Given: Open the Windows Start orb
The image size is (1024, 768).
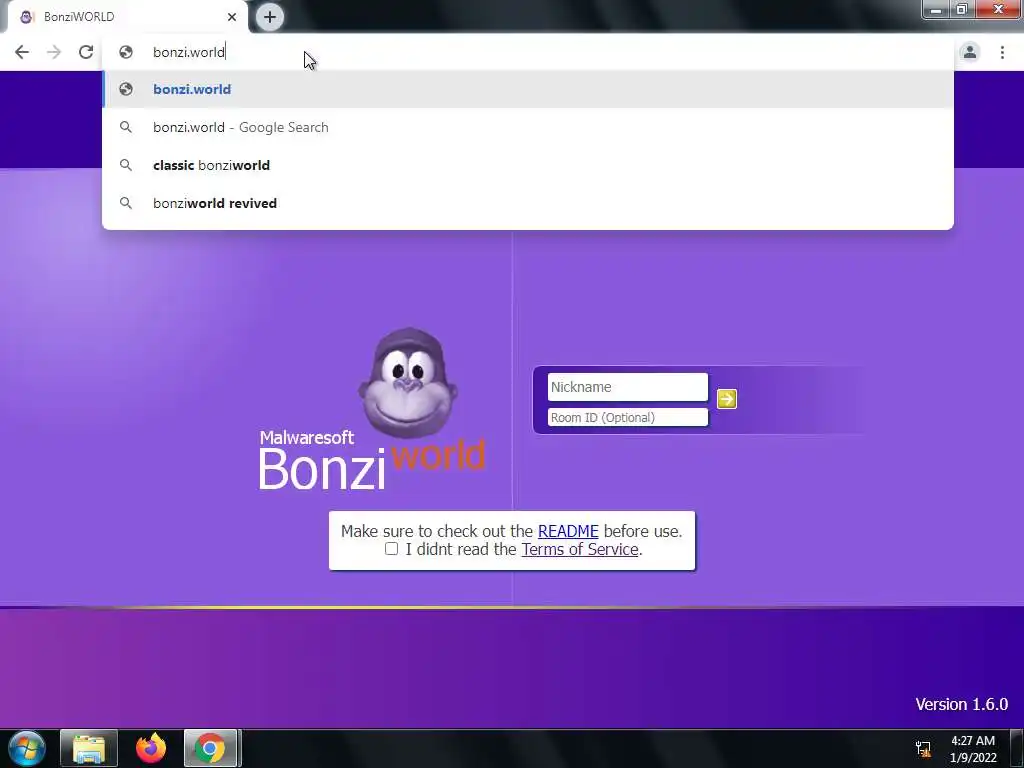Looking at the screenshot, I should point(27,748).
